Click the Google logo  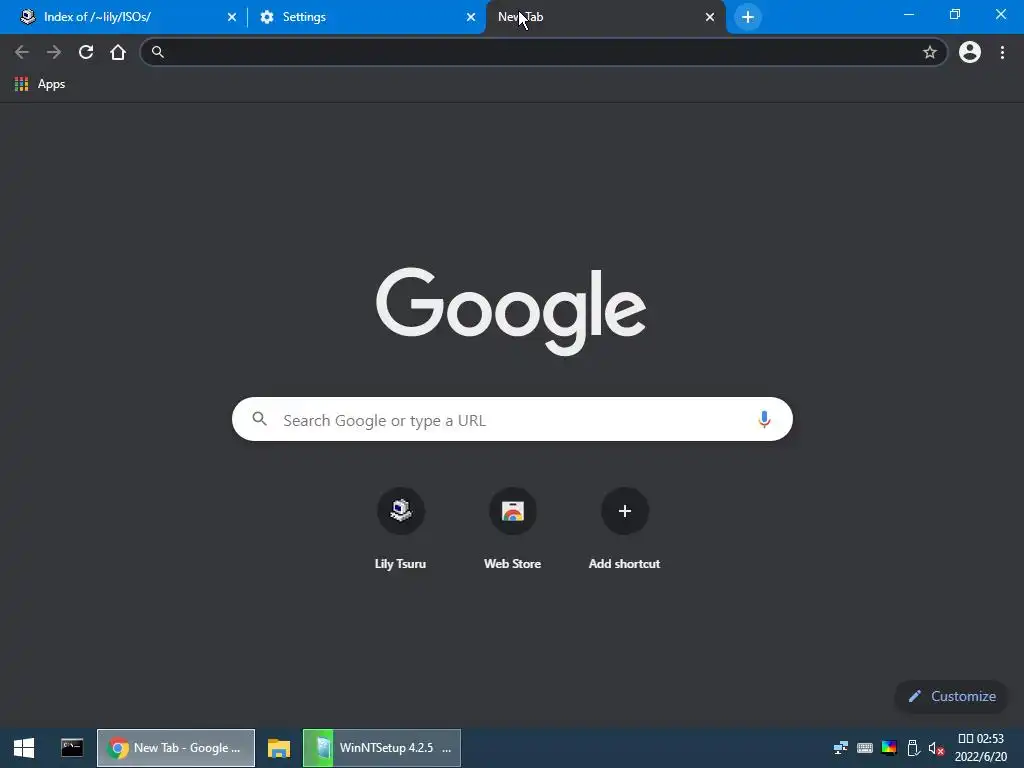511,311
